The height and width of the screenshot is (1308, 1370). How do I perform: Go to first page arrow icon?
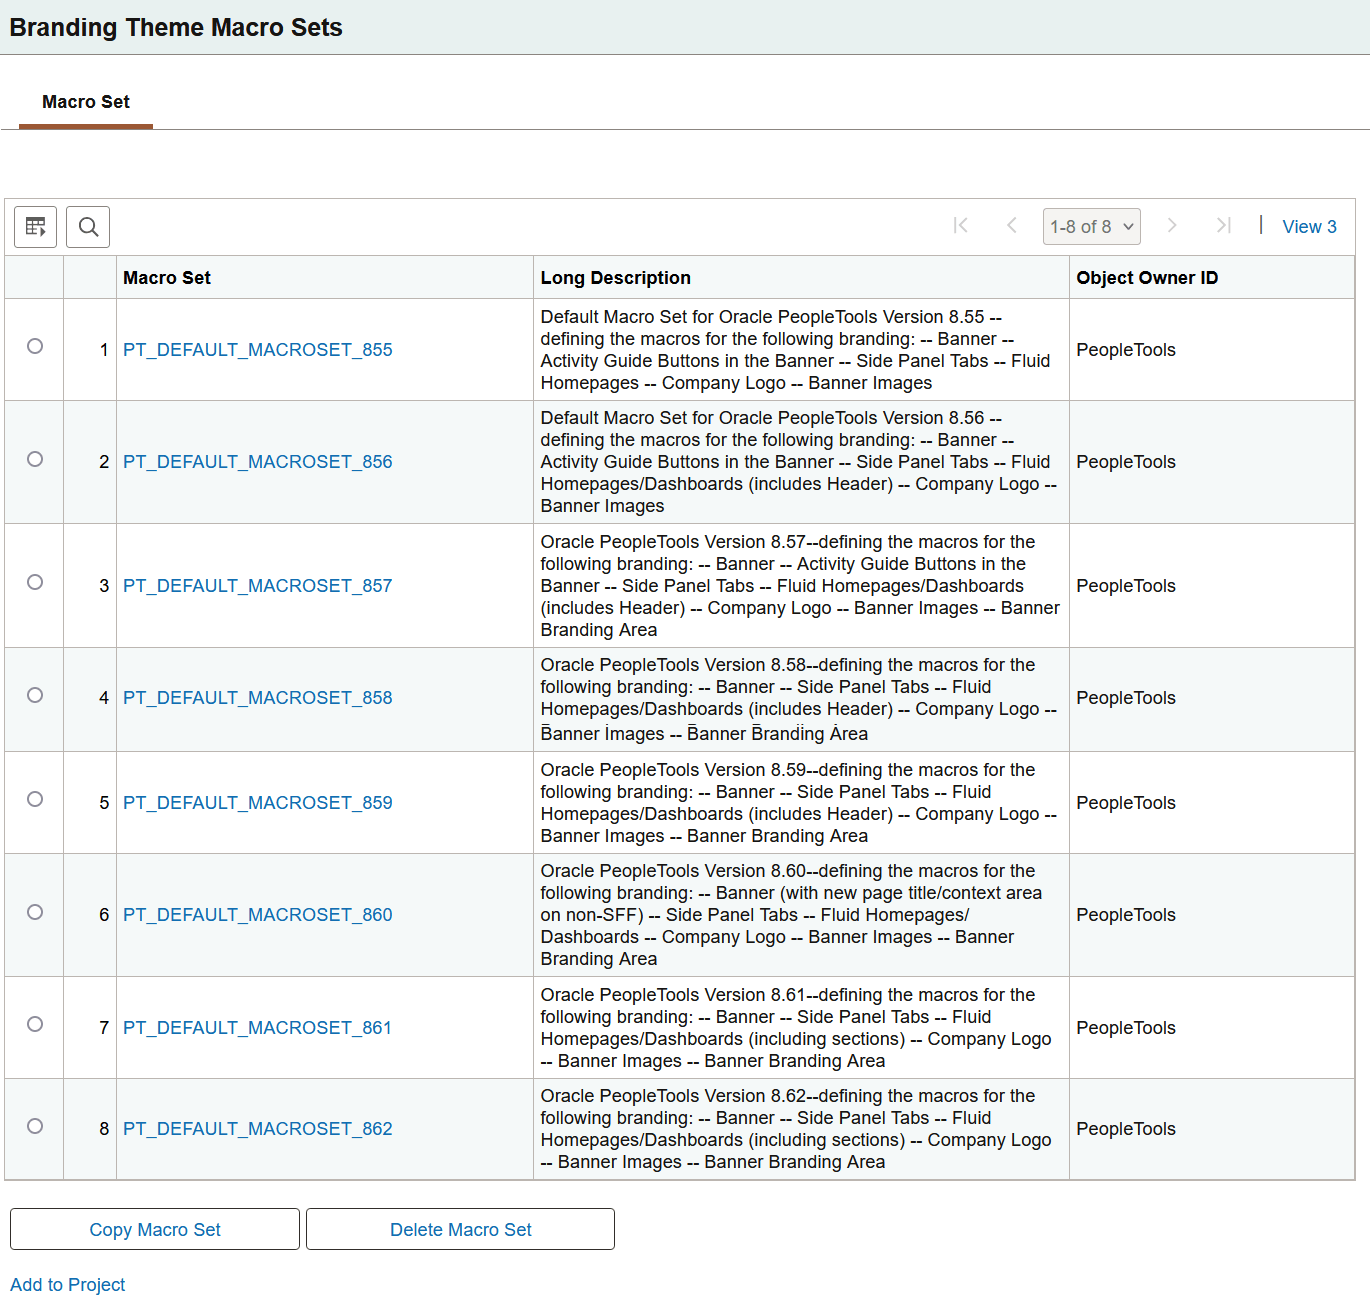[x=961, y=226]
